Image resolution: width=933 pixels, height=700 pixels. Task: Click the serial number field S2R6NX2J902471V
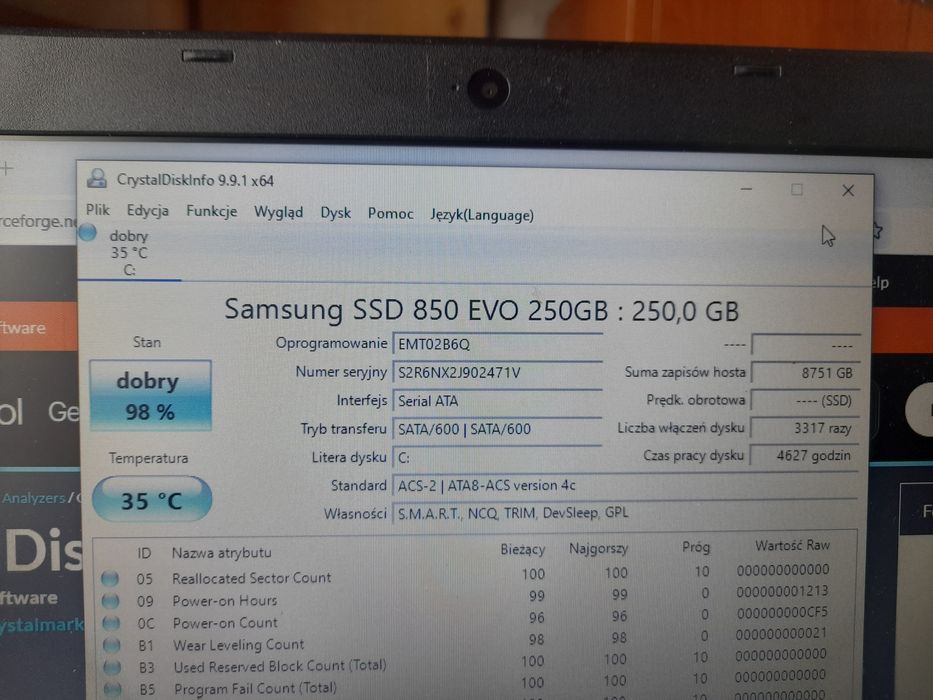pyautogui.click(x=497, y=373)
